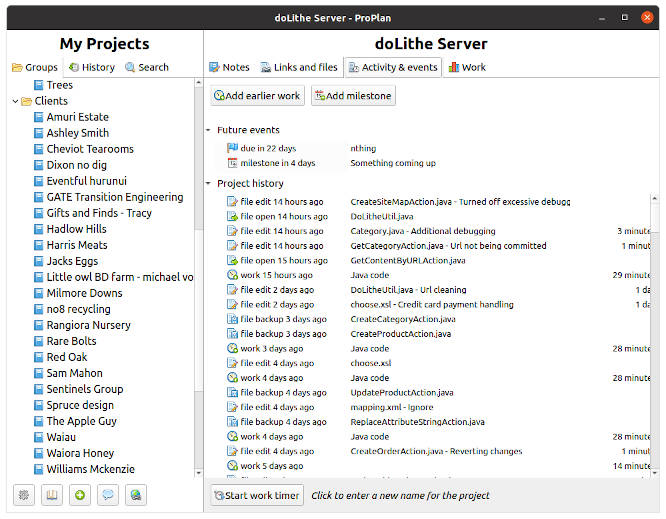Select 'choose.xsl - Credit card payment handling' entry

pos(432,304)
